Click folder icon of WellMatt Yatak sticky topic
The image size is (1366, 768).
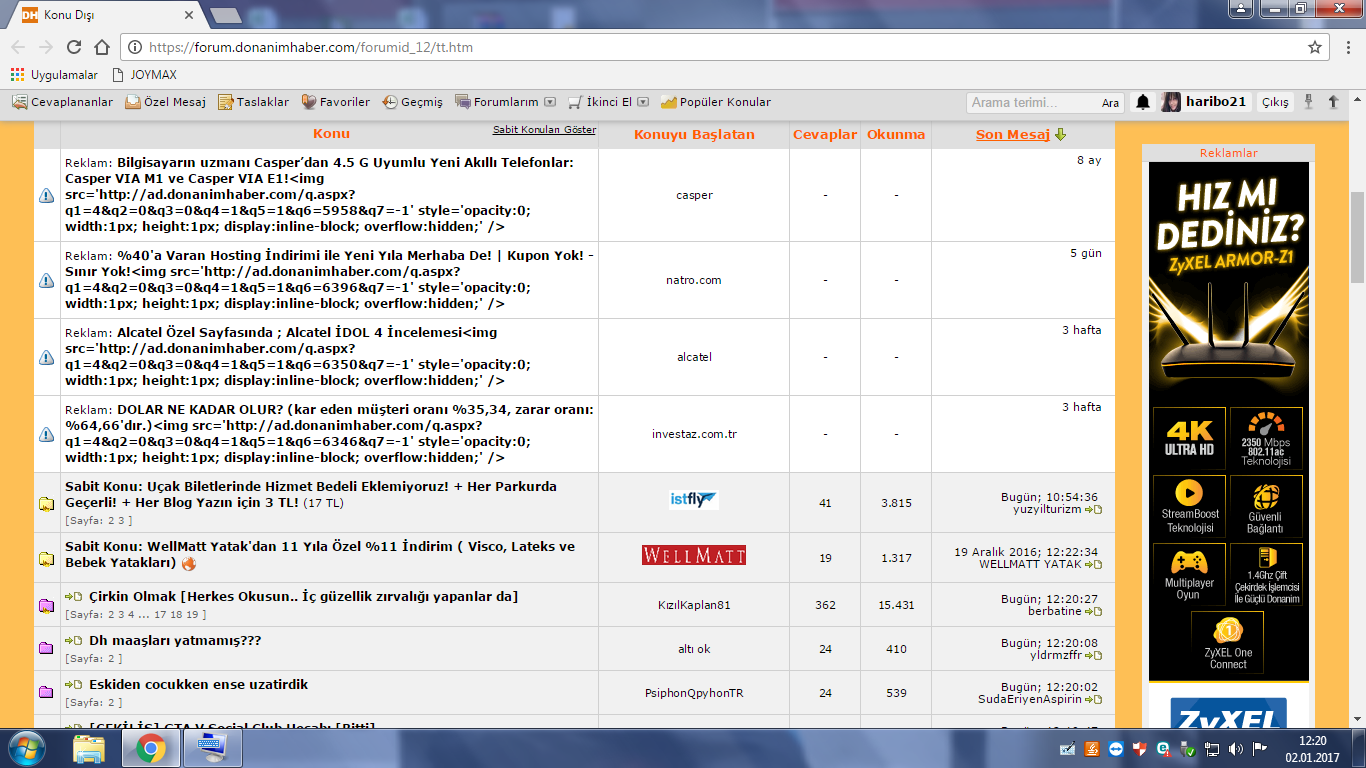[46, 559]
